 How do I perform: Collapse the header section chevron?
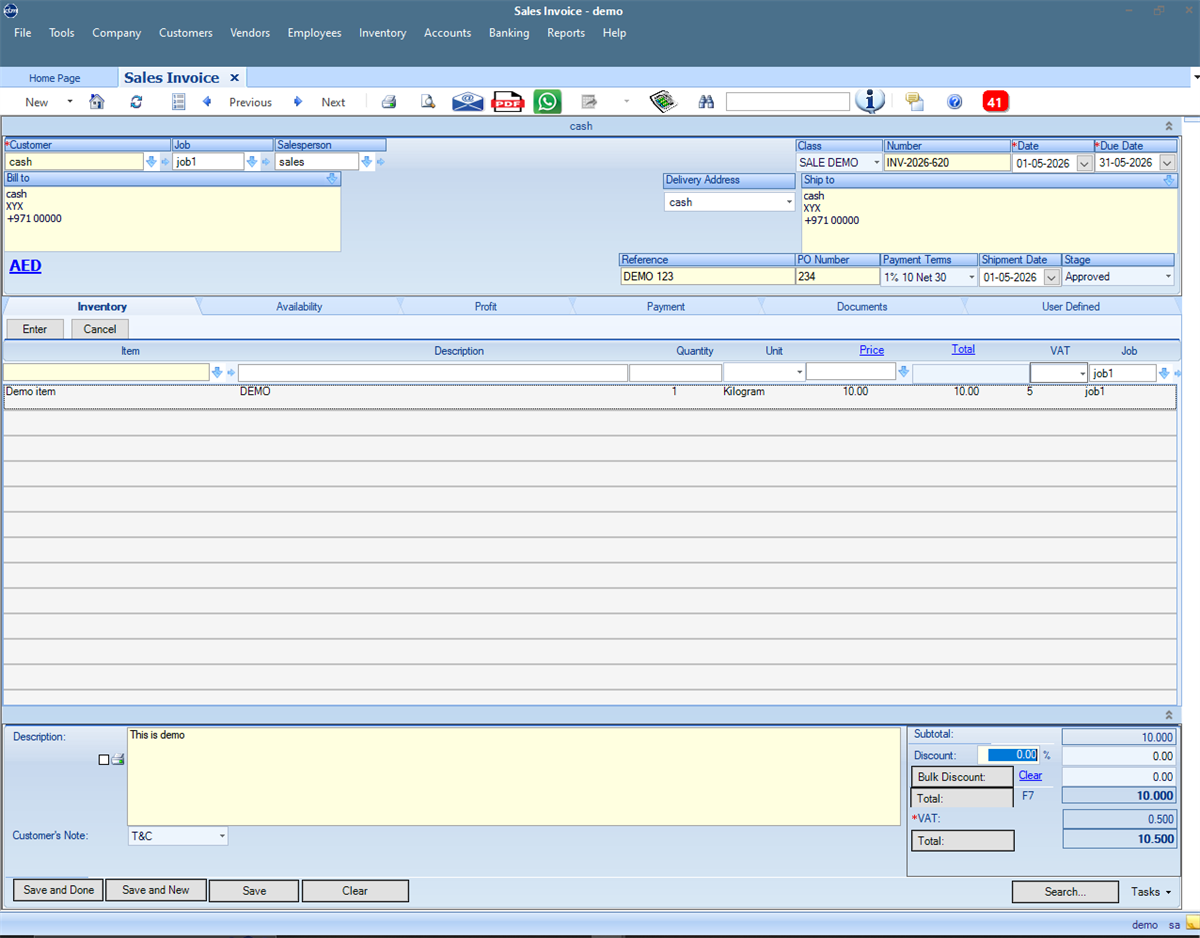tap(1169, 126)
